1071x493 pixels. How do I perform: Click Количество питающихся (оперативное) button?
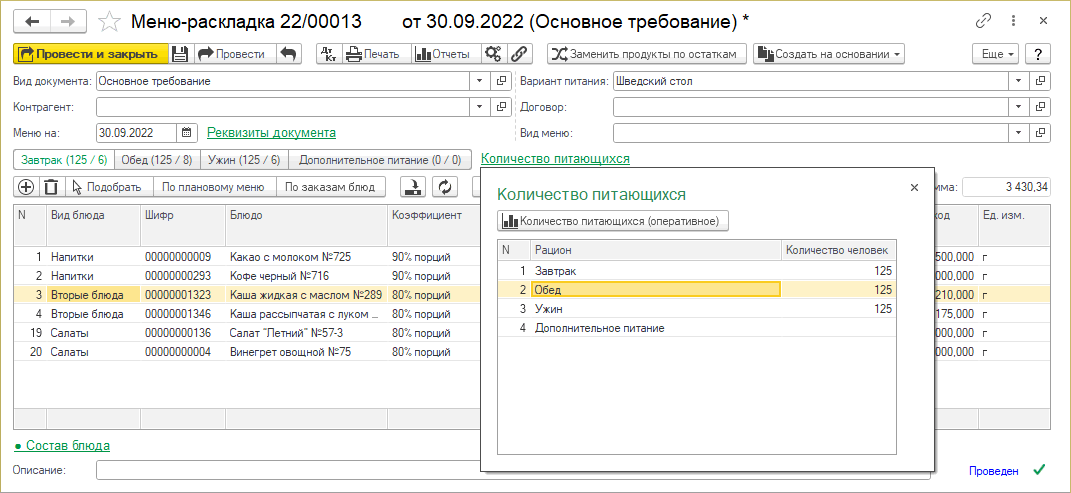point(613,221)
